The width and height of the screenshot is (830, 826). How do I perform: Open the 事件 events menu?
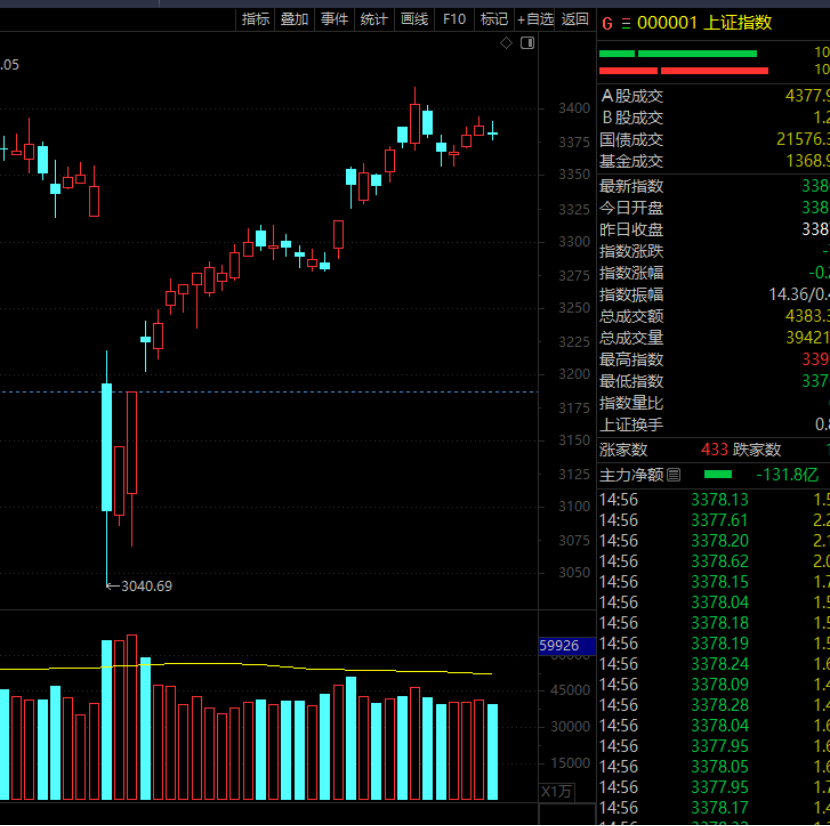coord(335,20)
